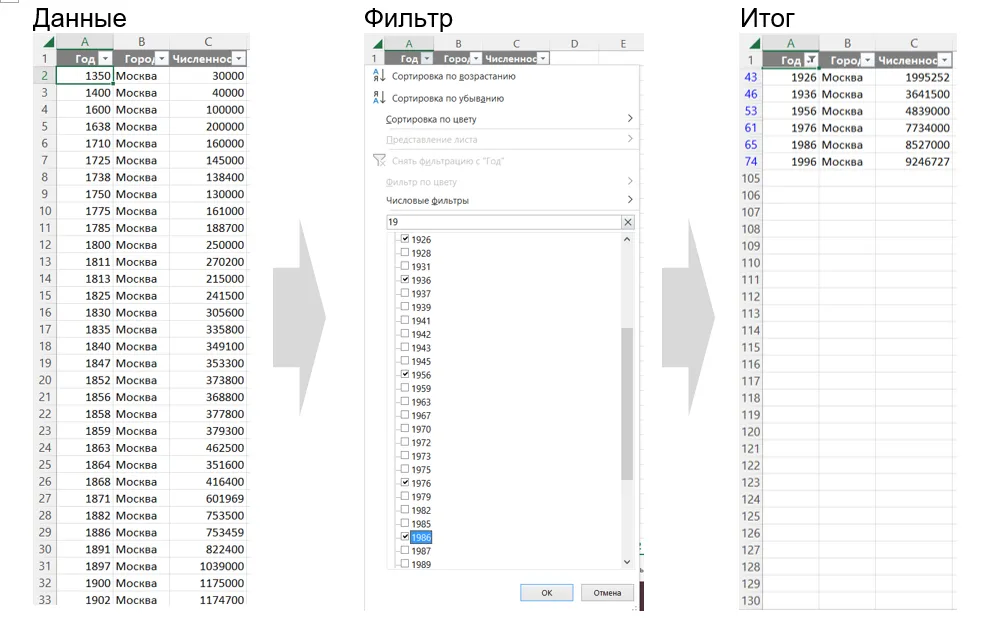Open Город filter dropdown in Итог sheet
Image resolution: width=988 pixels, height=627 pixels.
pyautogui.click(x=868, y=60)
